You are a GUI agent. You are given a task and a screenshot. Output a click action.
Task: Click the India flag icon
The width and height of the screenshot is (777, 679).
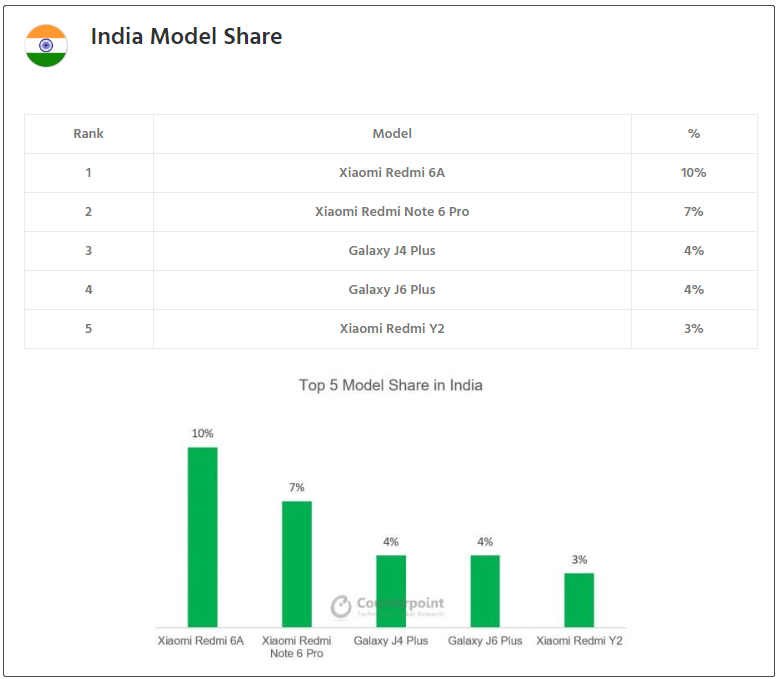(x=46, y=46)
